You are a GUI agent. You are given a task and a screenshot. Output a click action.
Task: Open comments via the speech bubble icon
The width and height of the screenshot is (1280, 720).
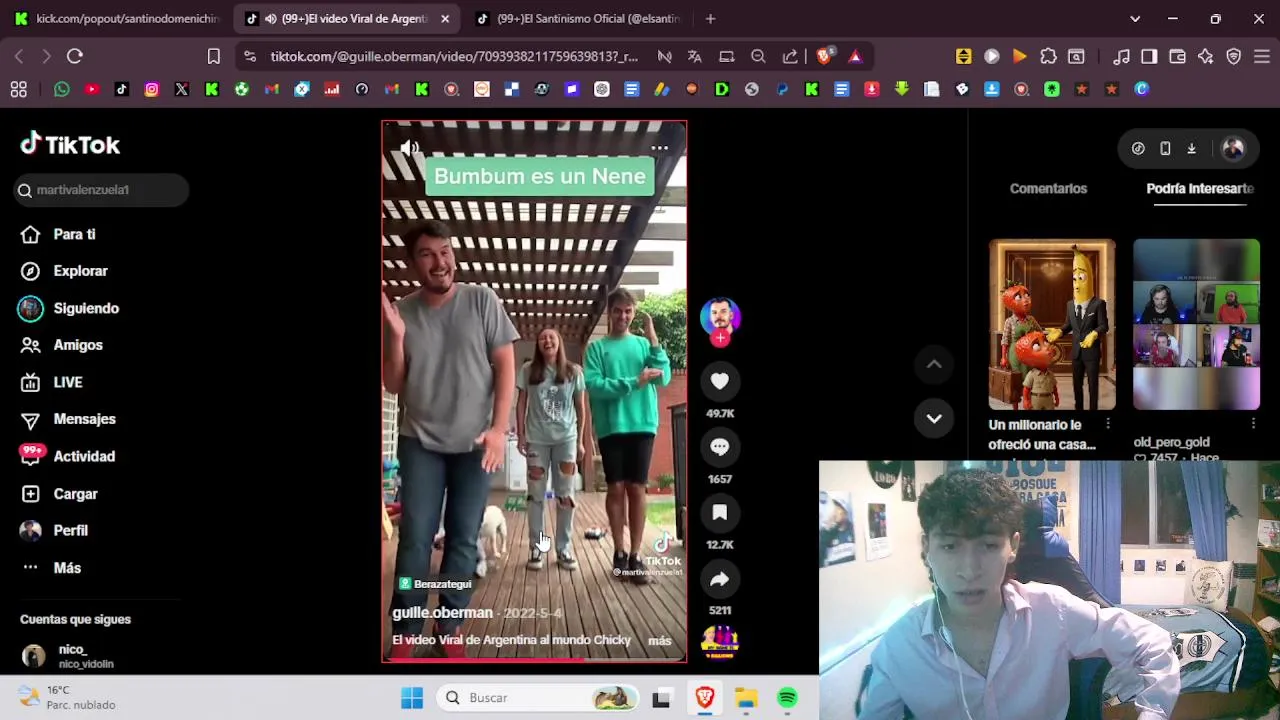(x=720, y=447)
